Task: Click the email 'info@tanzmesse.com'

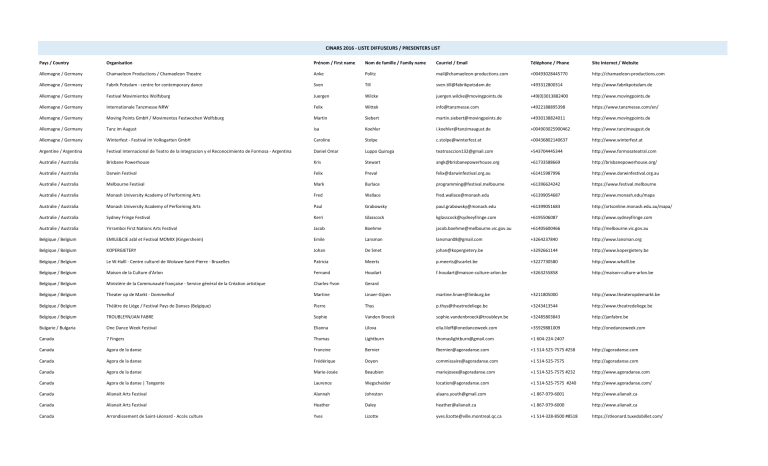Action: tap(457, 107)
